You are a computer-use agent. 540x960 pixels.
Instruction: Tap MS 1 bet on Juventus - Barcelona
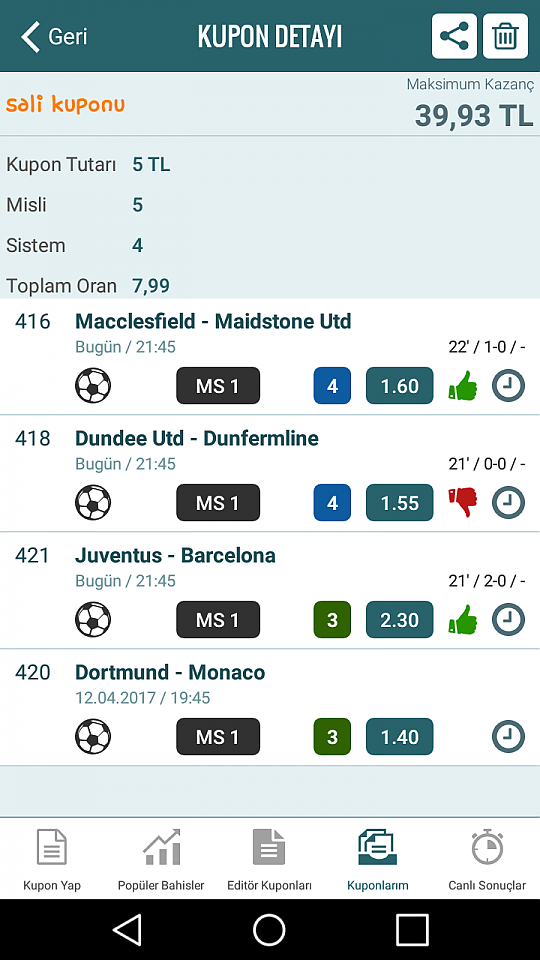pyautogui.click(x=218, y=620)
